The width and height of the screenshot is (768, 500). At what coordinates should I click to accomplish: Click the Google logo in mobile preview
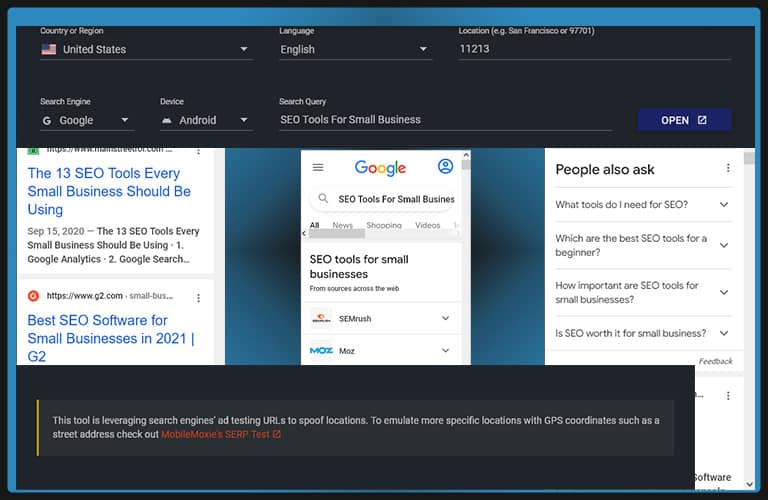(x=380, y=168)
